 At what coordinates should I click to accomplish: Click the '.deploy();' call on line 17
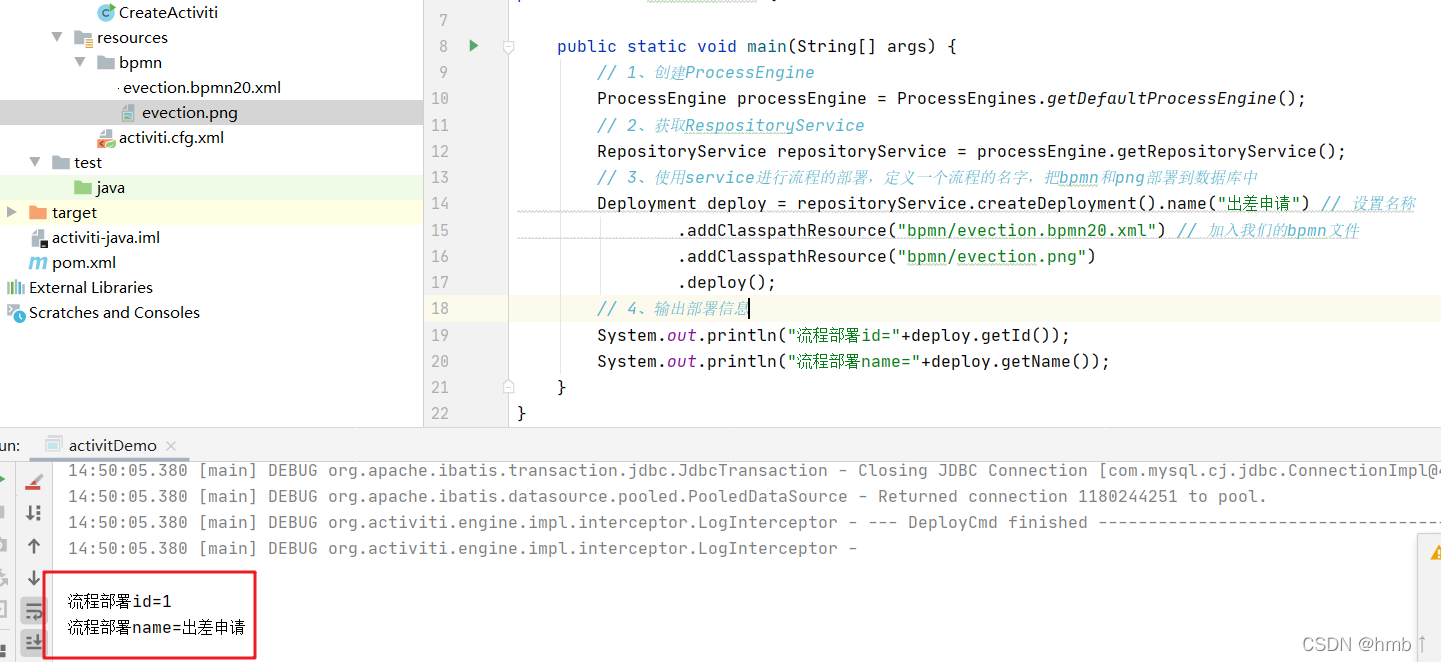(727, 282)
